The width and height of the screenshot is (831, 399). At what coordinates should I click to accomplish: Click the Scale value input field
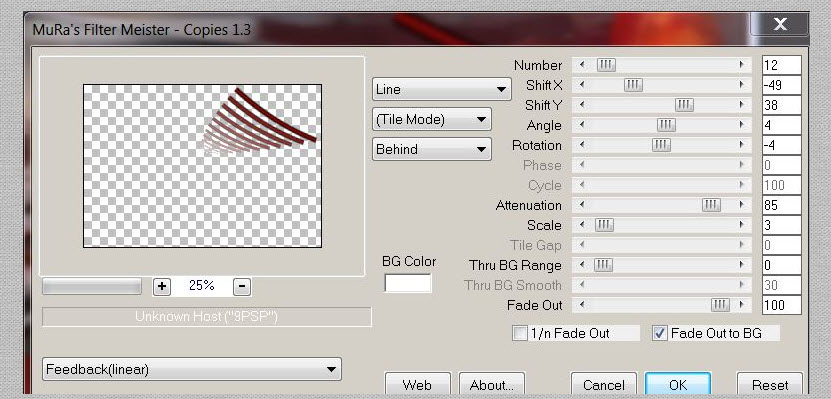[782, 225]
